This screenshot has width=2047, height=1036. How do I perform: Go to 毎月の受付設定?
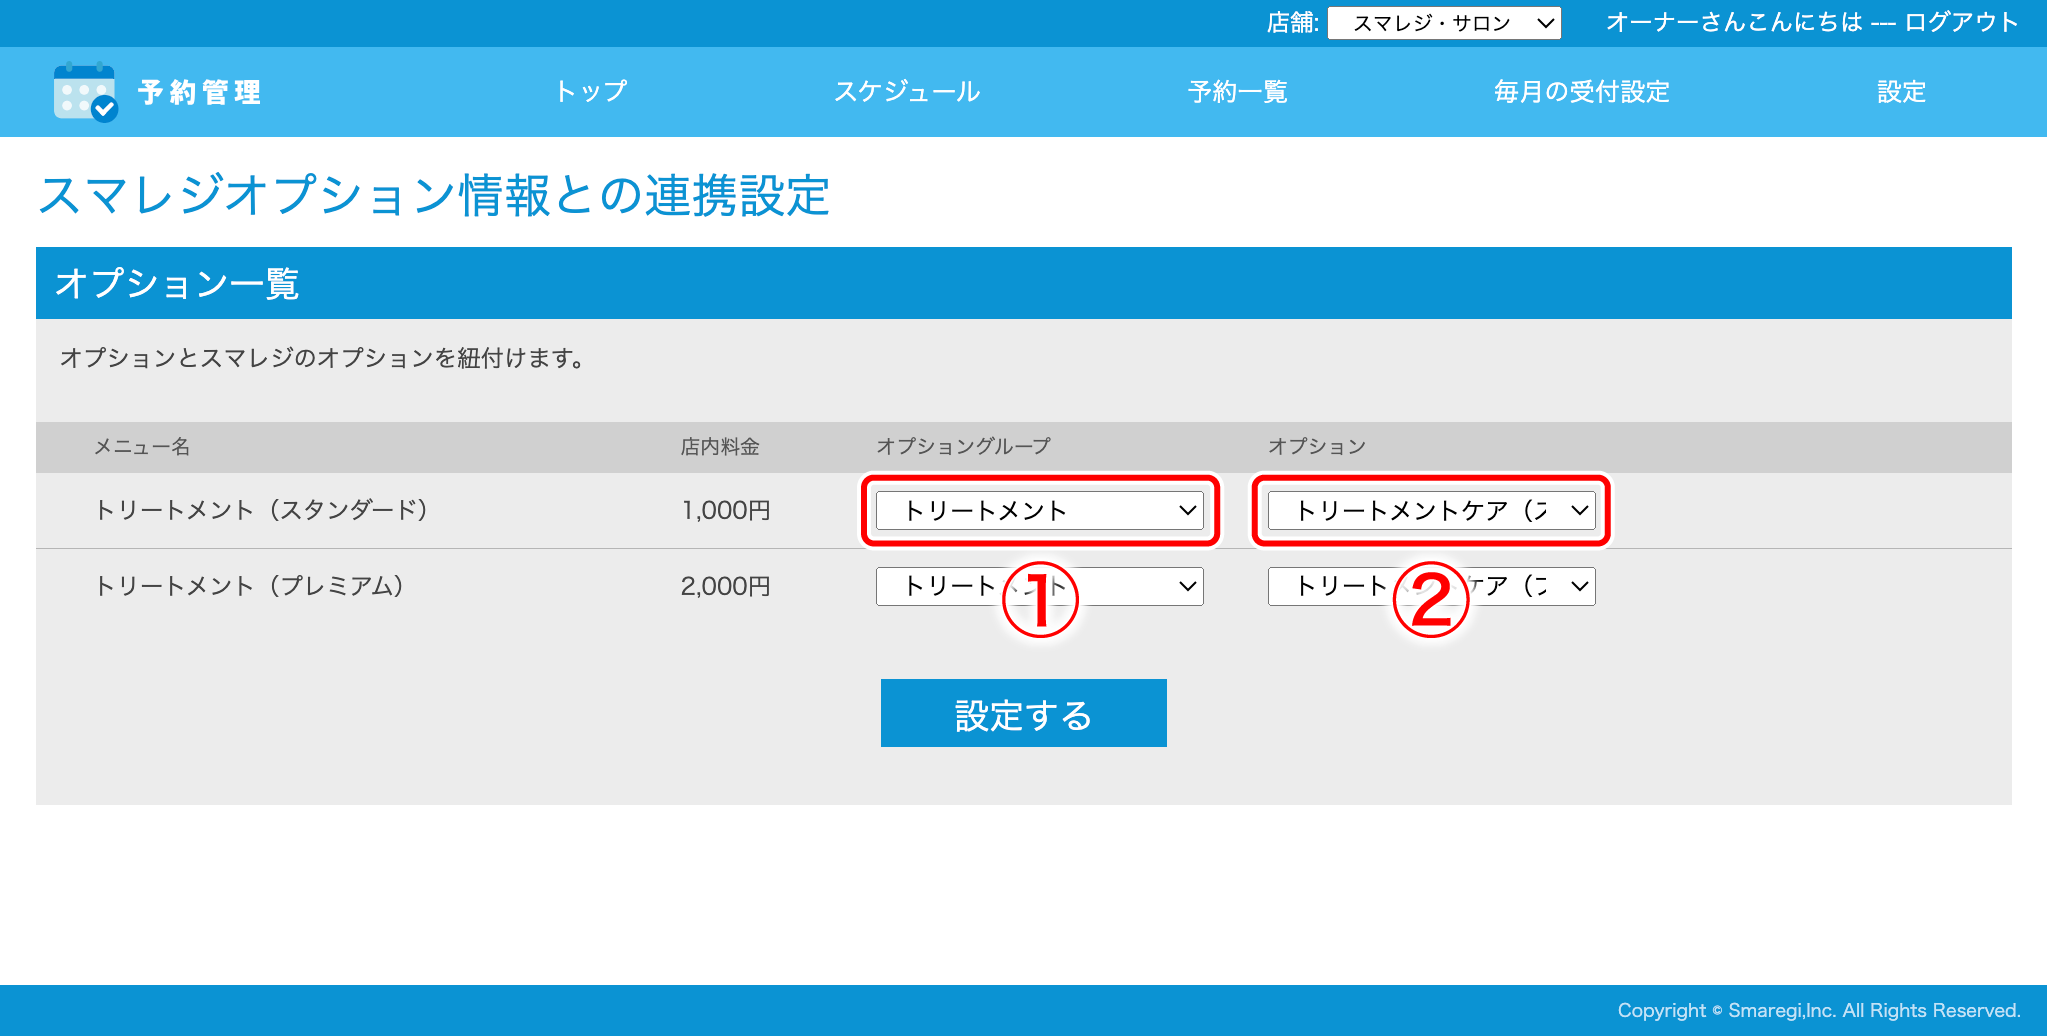point(1580,92)
